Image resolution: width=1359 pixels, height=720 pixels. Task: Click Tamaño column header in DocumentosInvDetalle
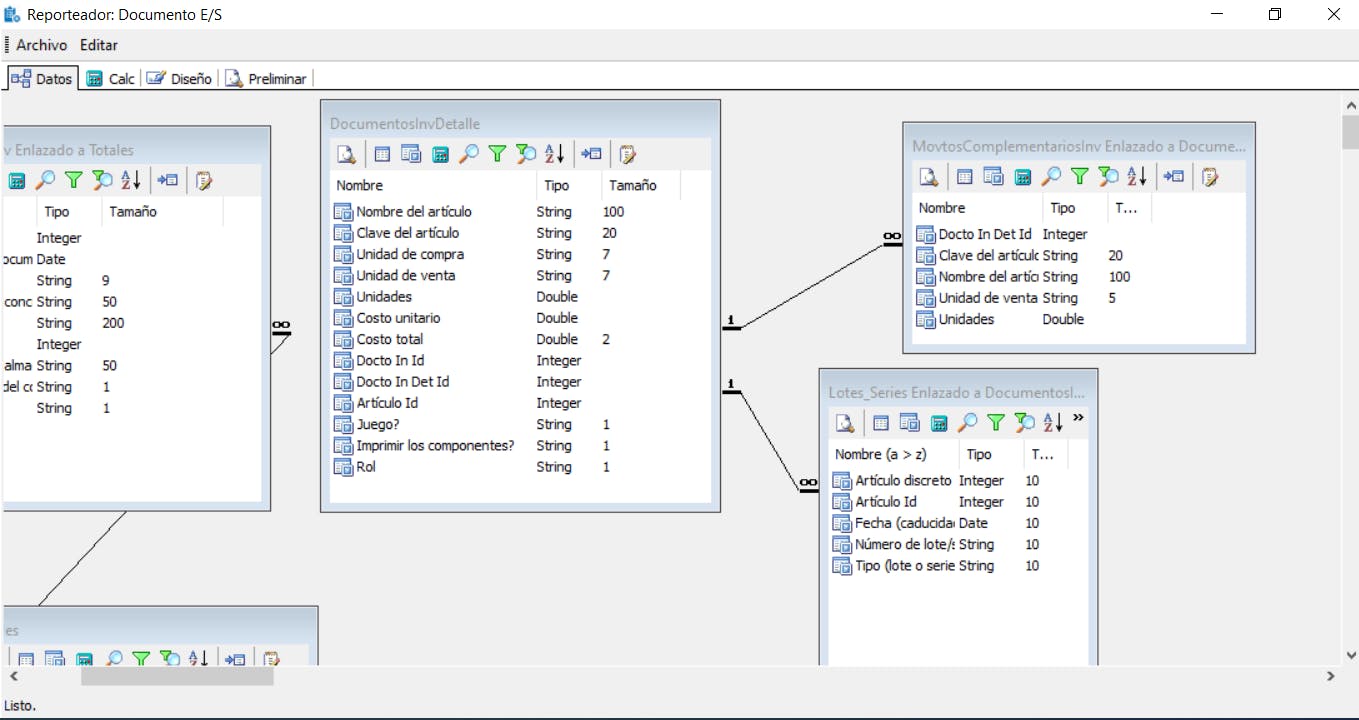point(641,185)
